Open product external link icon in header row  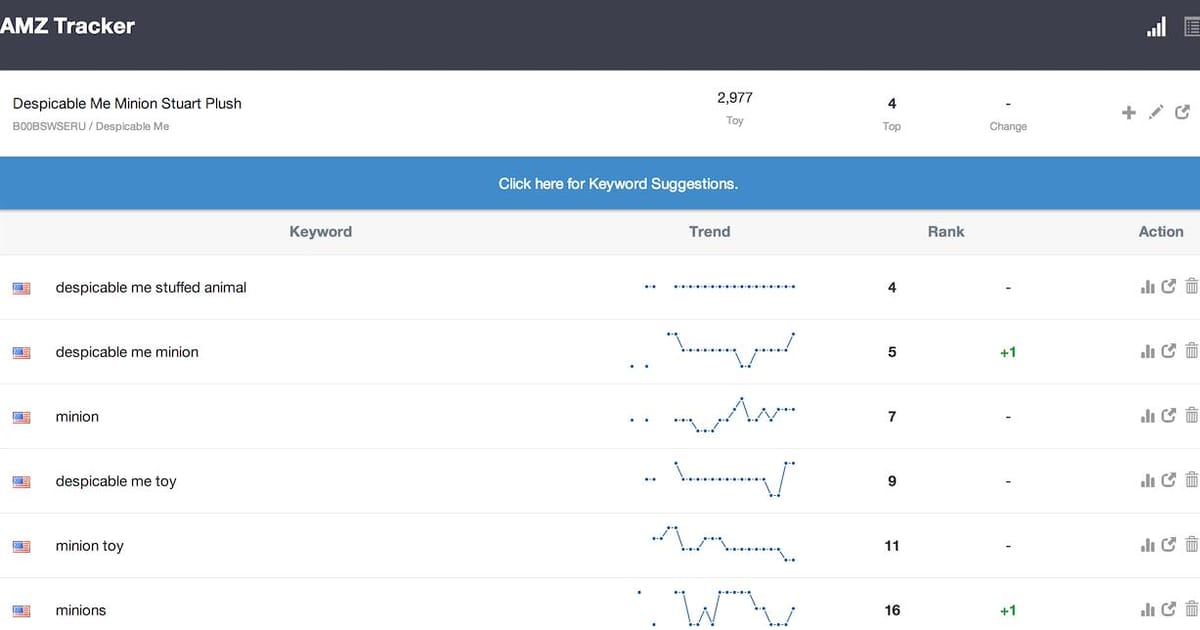click(x=1183, y=113)
